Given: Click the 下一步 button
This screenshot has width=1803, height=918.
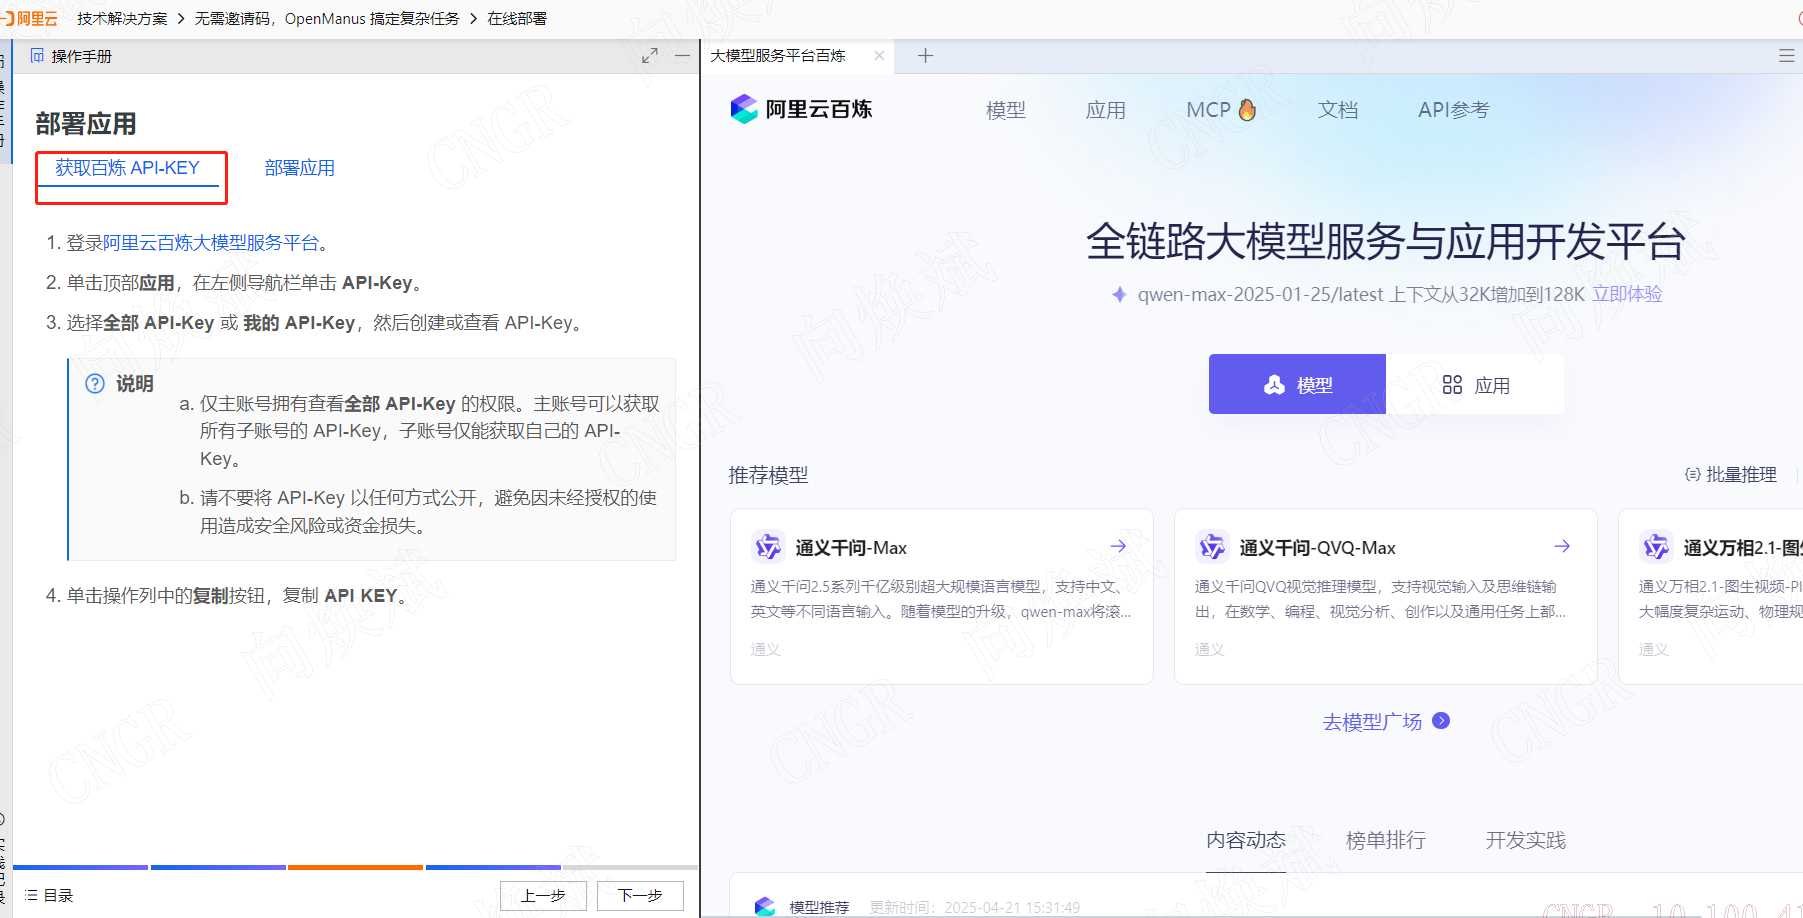Looking at the screenshot, I should coord(640,895).
